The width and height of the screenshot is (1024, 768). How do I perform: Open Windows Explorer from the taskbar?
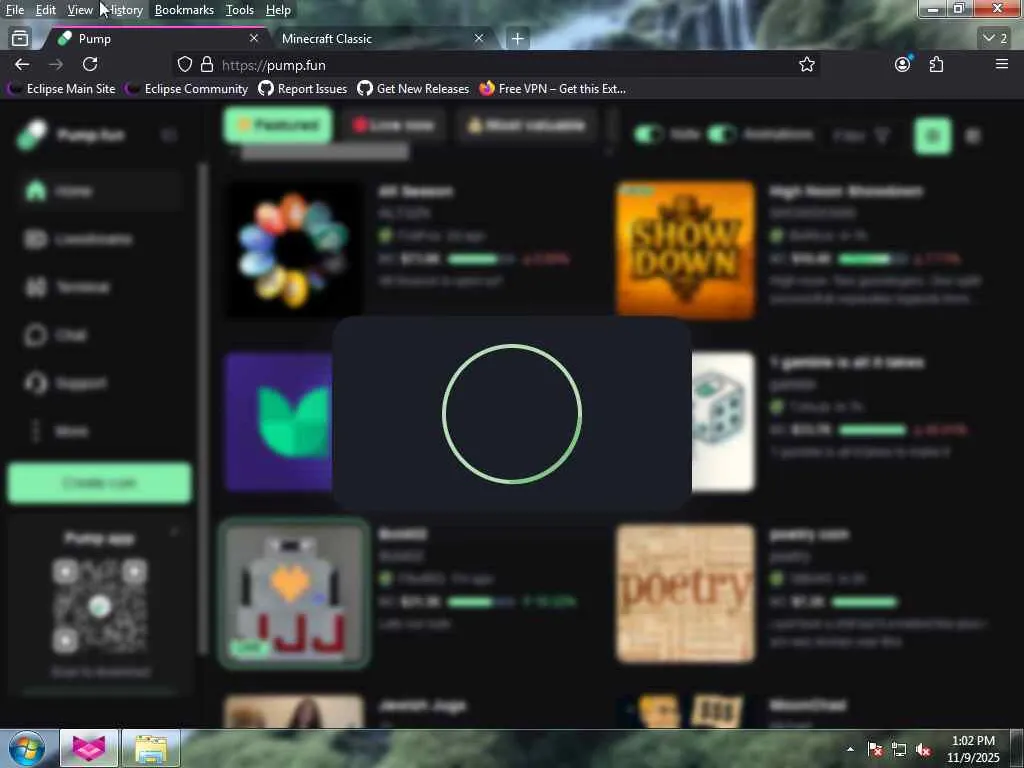click(x=151, y=748)
